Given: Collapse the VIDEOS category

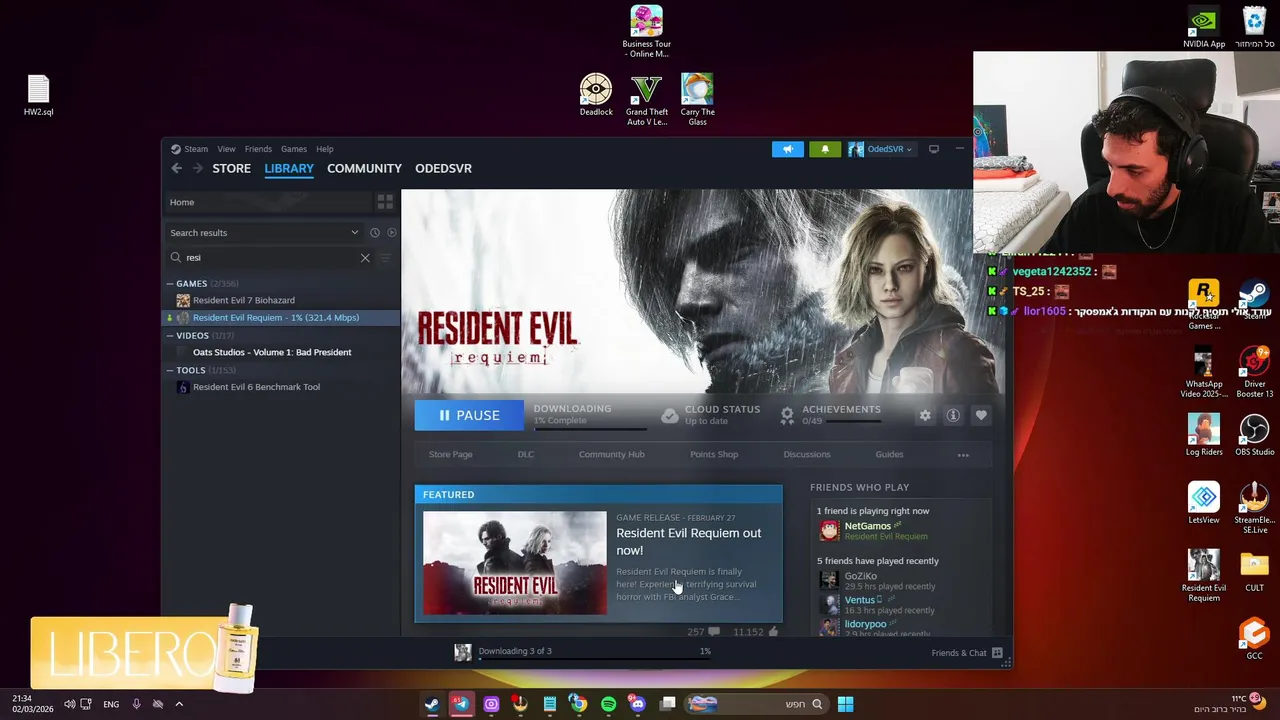Looking at the screenshot, I should pyautogui.click(x=170, y=336).
